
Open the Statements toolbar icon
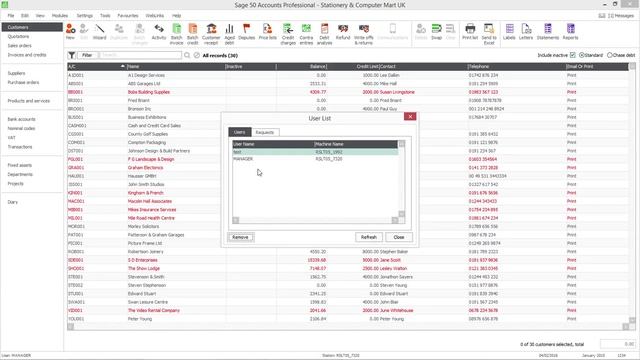(x=548, y=31)
